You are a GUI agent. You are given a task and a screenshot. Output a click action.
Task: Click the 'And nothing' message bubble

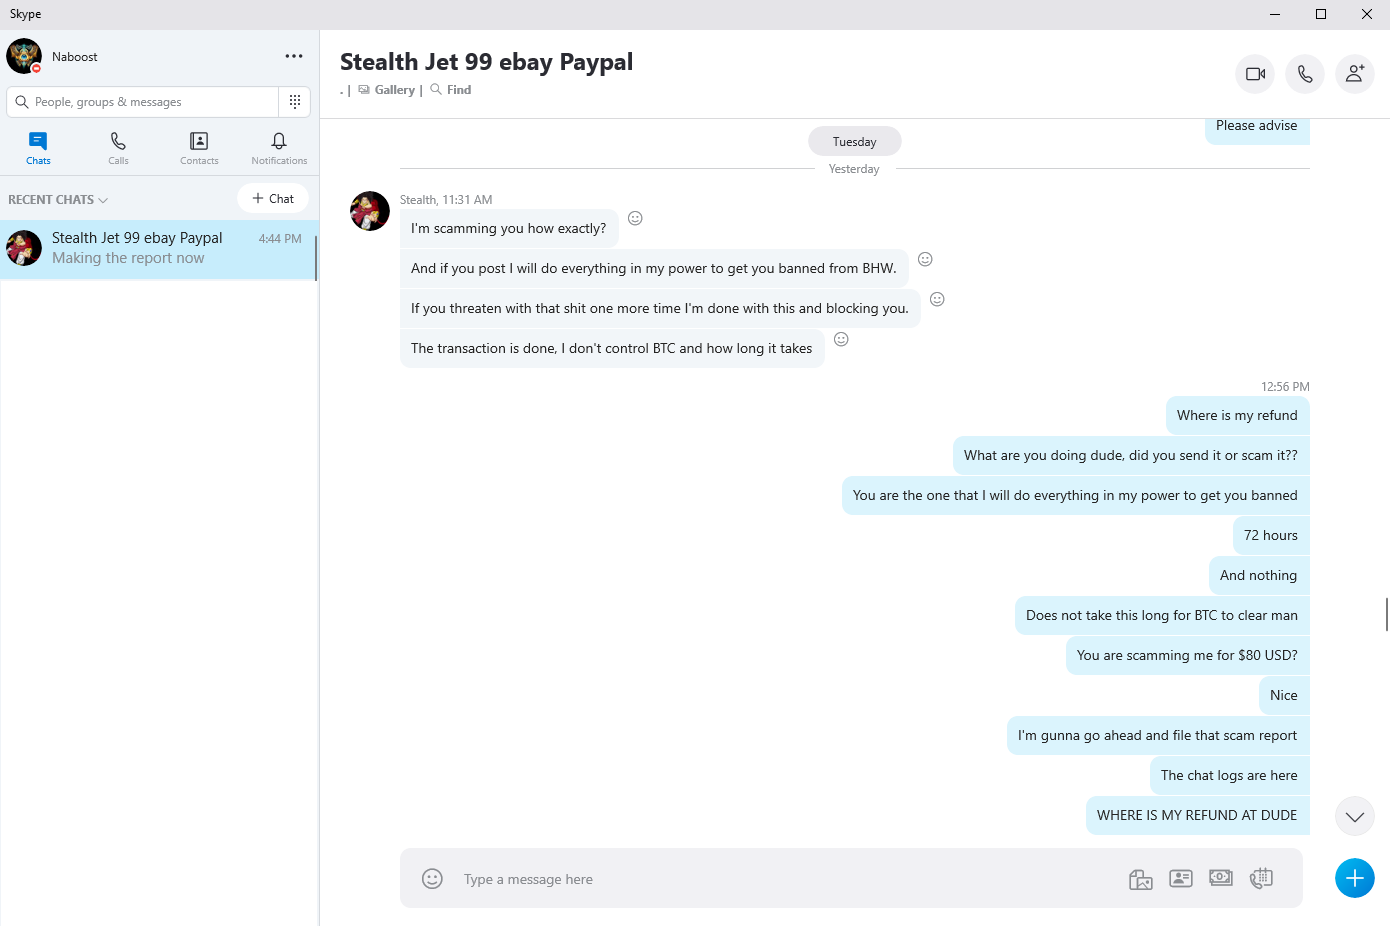(x=1259, y=575)
